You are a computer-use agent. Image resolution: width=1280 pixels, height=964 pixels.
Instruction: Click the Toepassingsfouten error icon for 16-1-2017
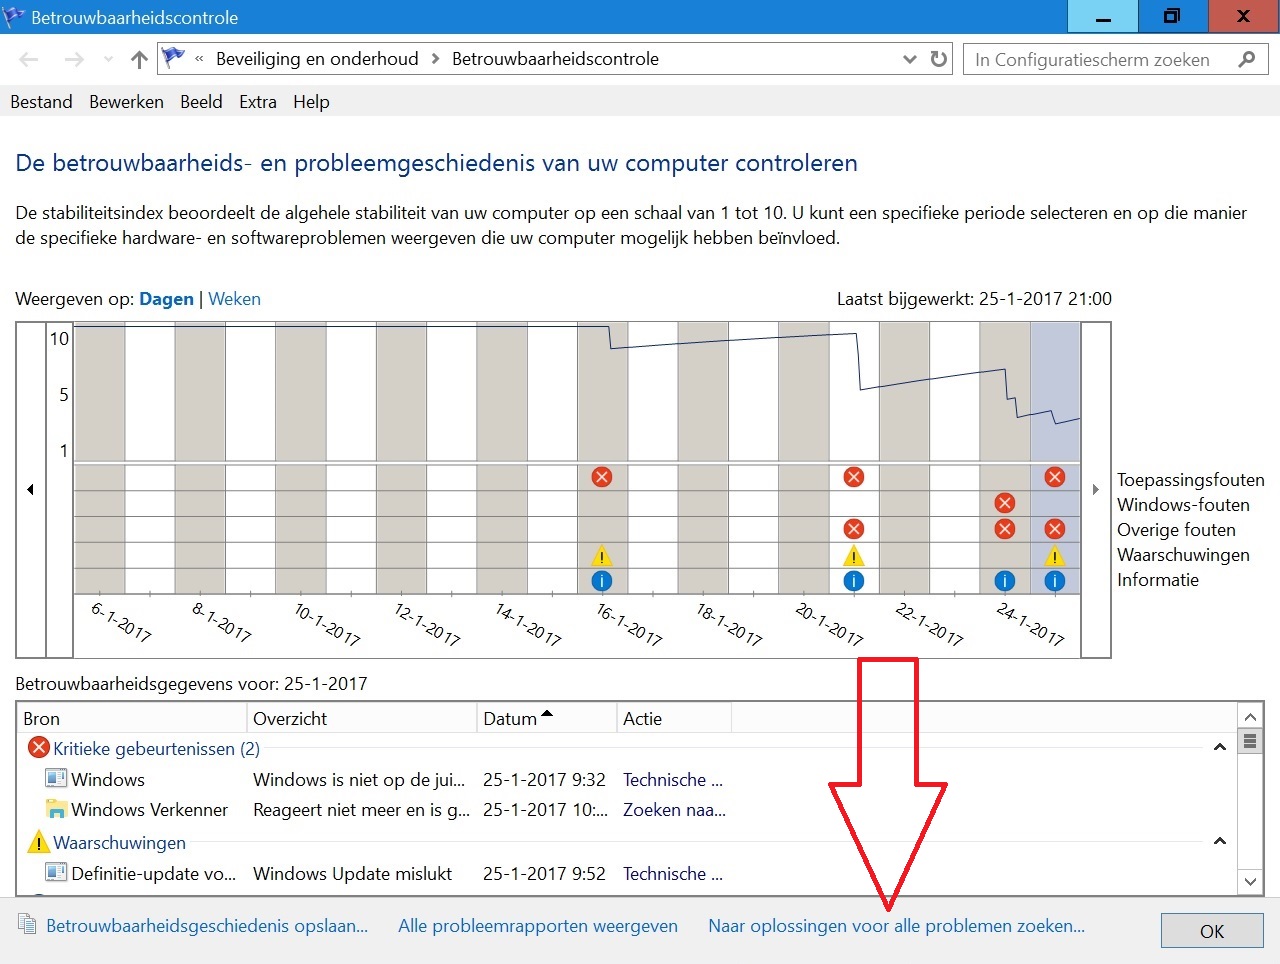point(602,477)
